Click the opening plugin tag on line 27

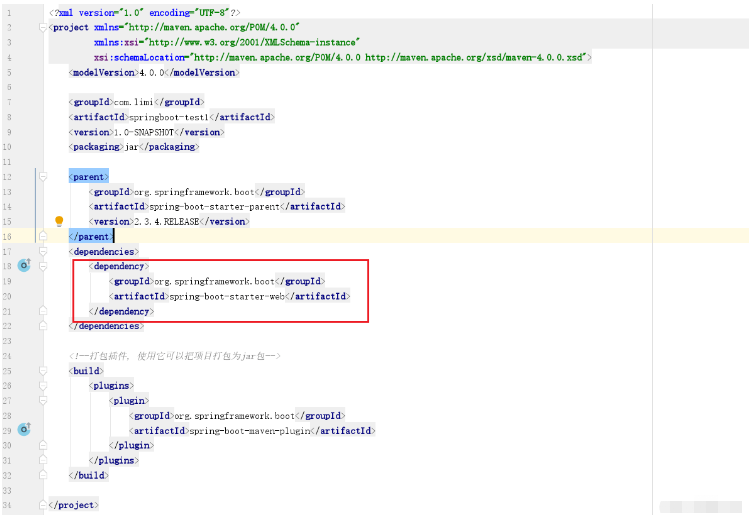pos(129,400)
